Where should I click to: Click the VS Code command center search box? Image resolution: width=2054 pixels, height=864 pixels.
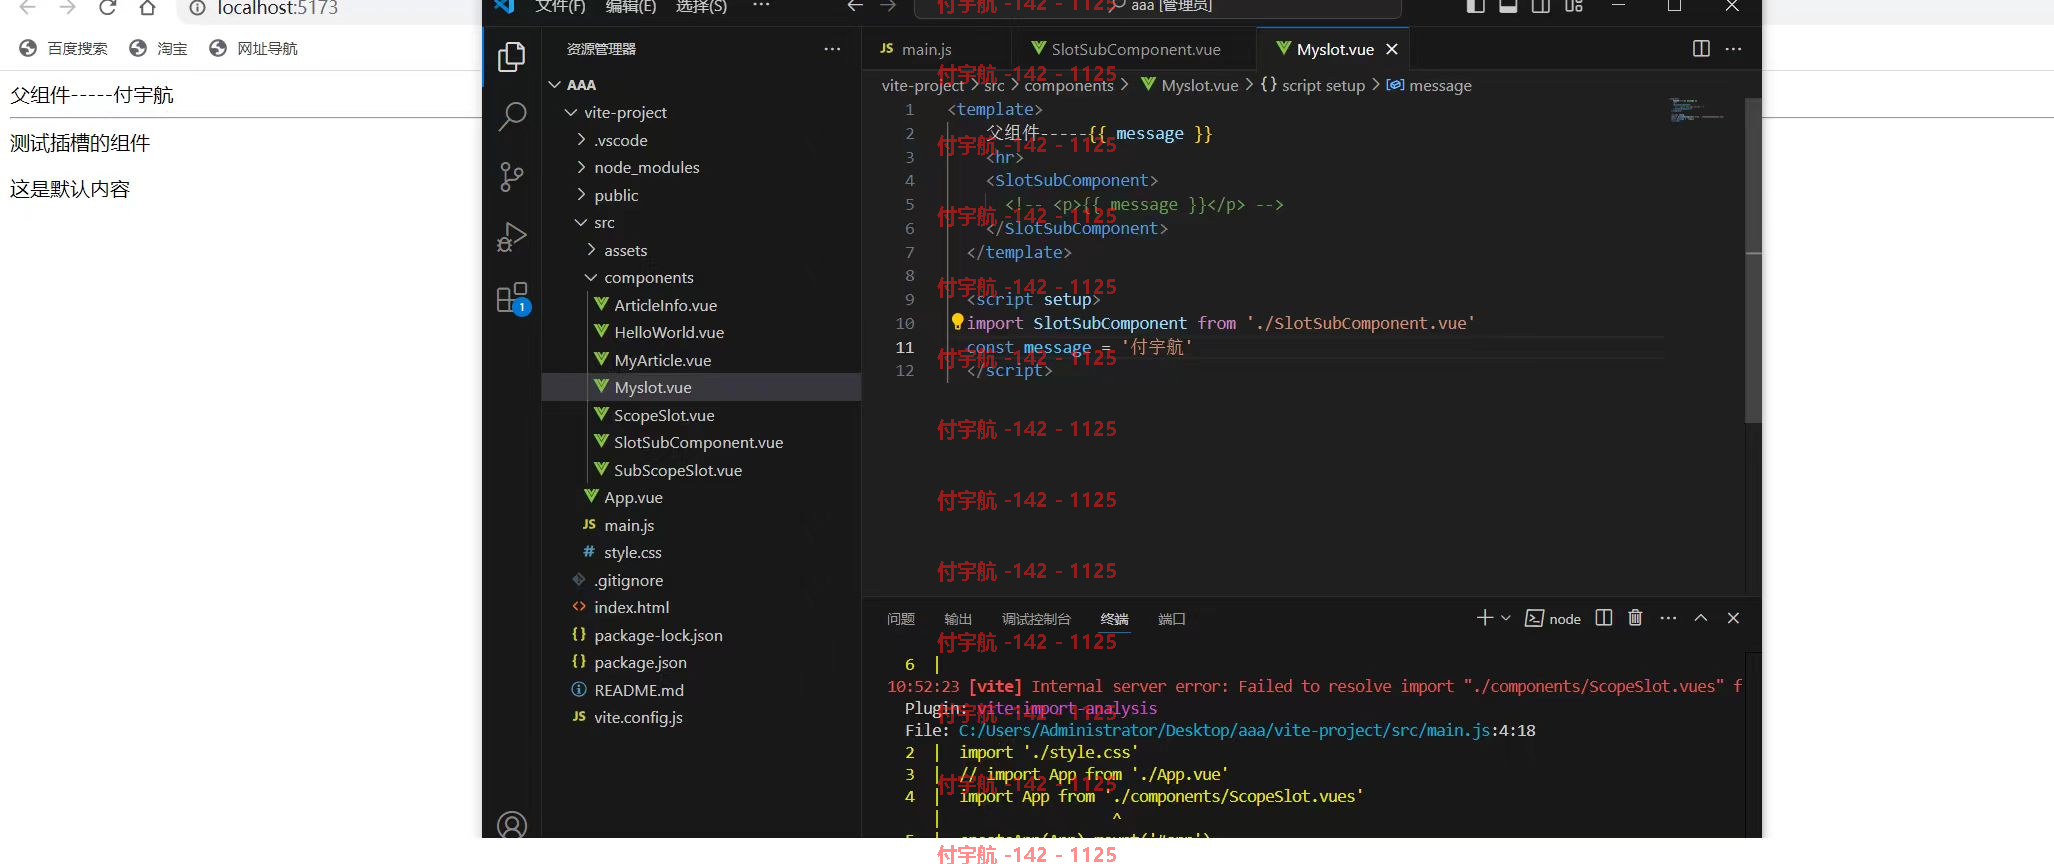[1157, 7]
